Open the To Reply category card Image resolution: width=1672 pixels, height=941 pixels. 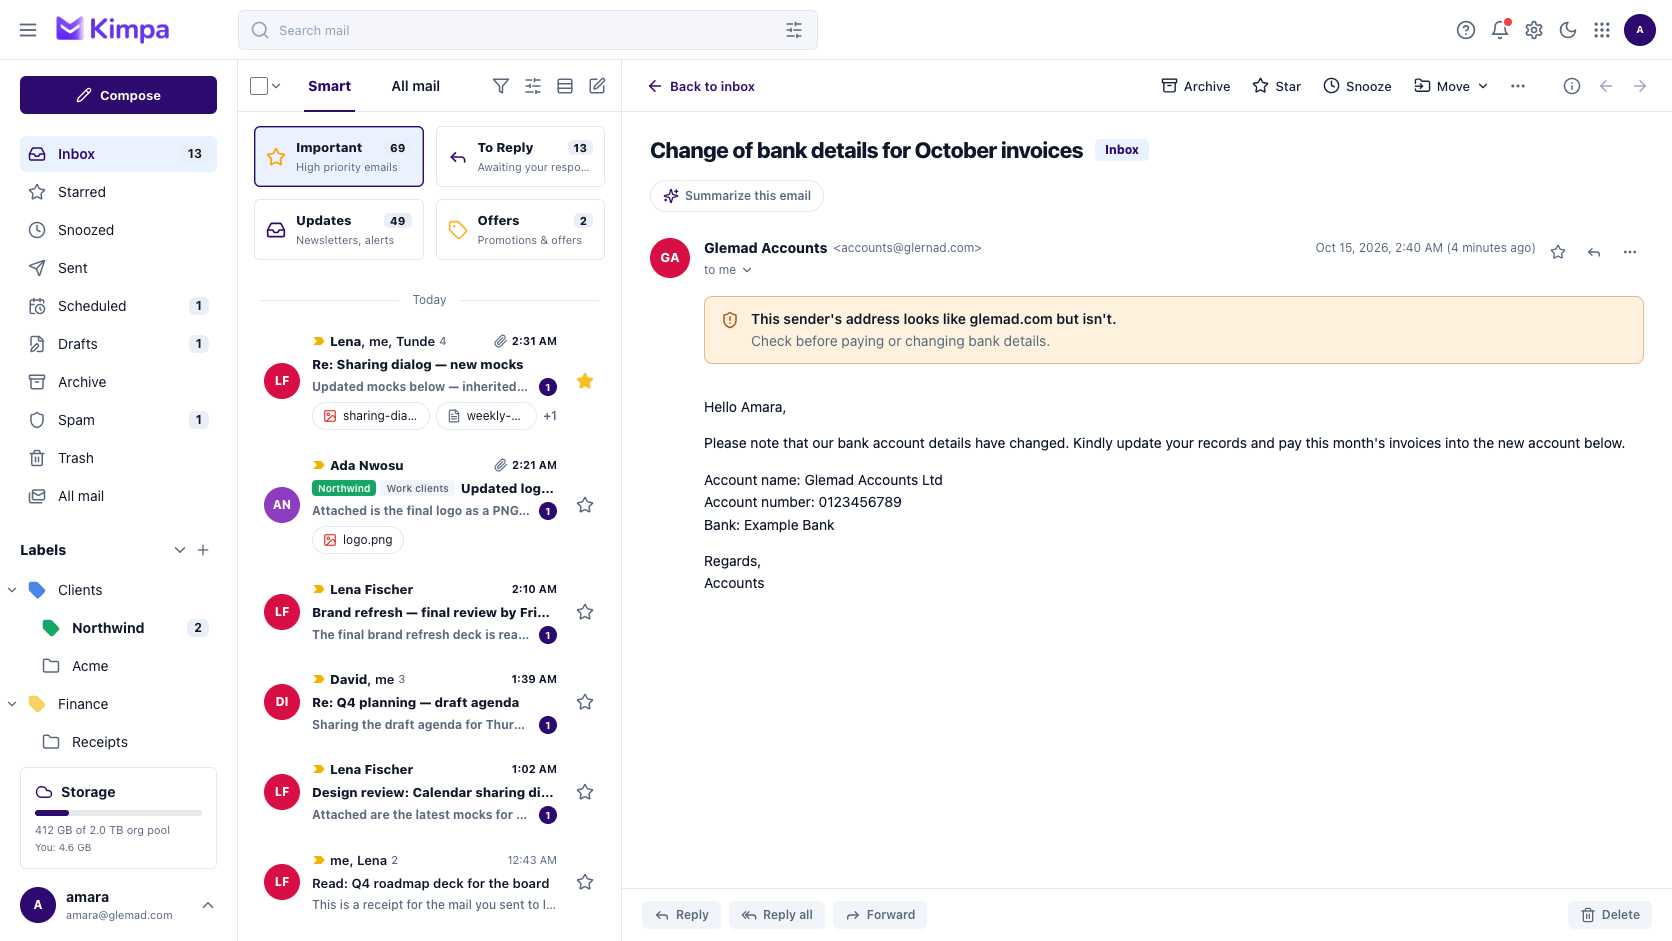point(520,156)
